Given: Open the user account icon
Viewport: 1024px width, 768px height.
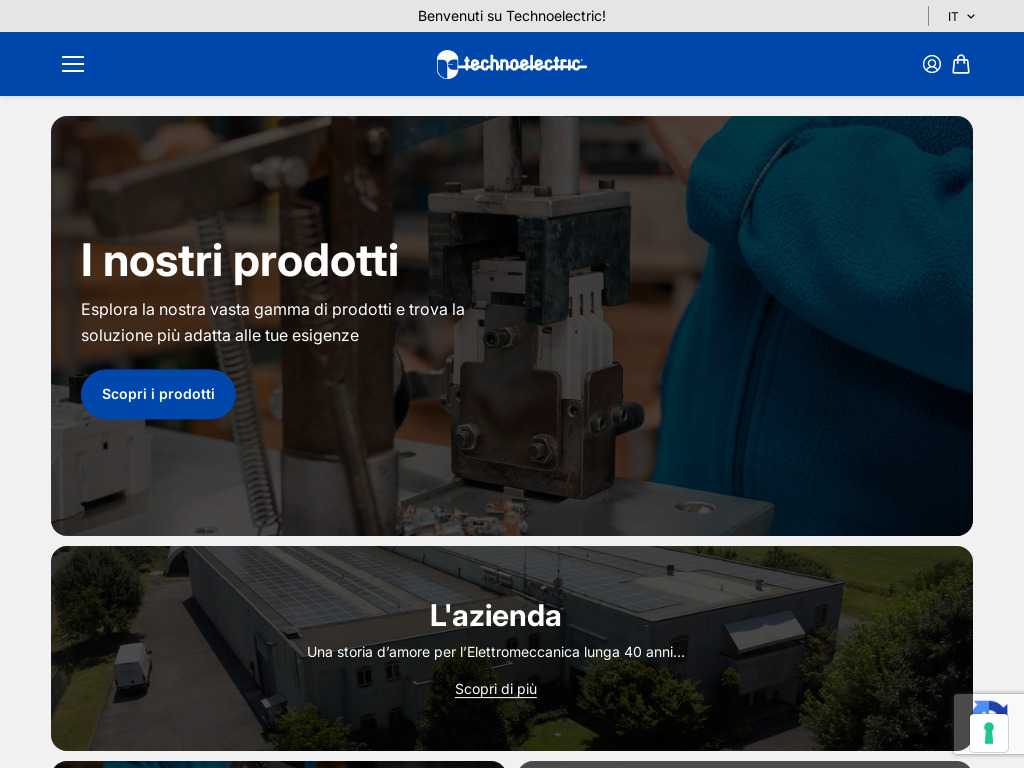Looking at the screenshot, I should (931, 64).
